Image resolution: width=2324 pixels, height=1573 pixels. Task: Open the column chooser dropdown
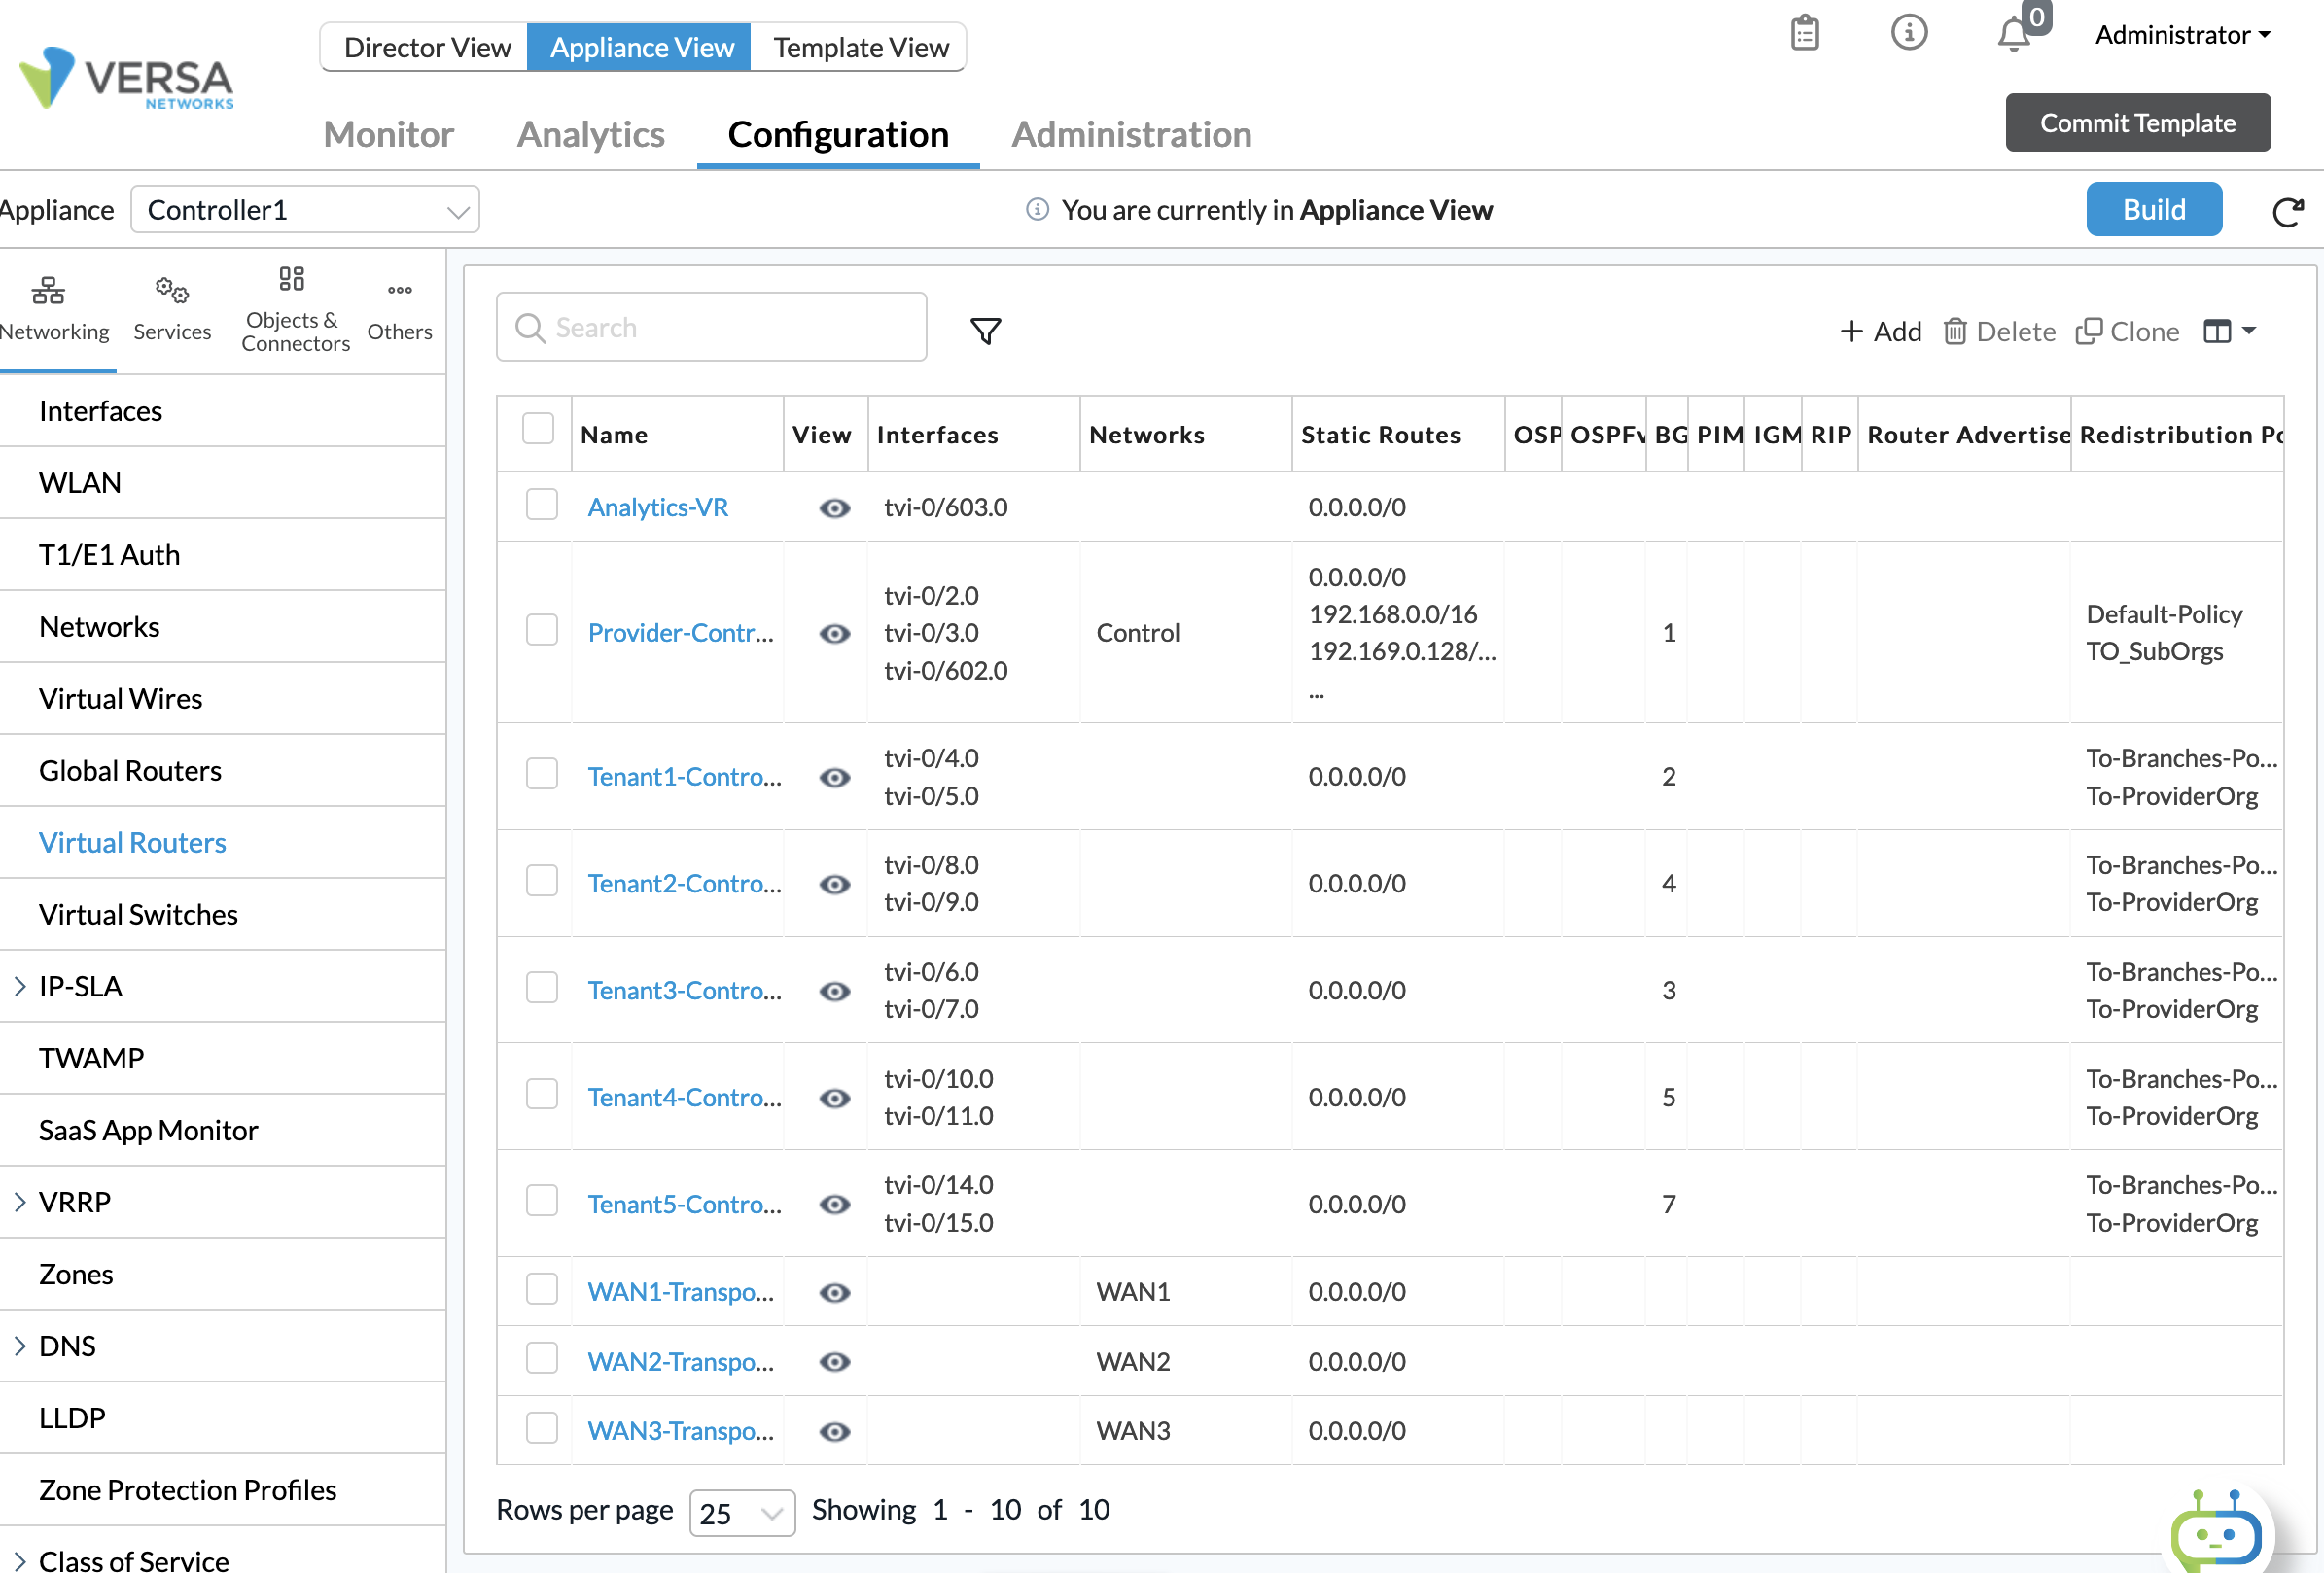(x=2230, y=331)
